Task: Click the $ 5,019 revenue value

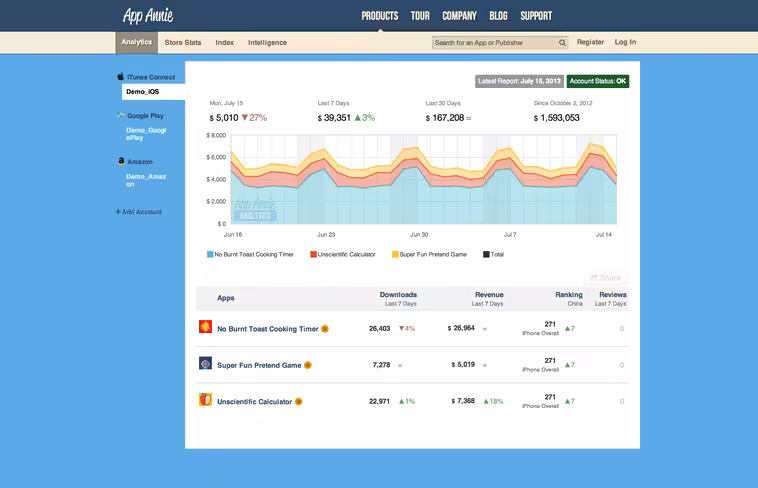Action: 463,364
